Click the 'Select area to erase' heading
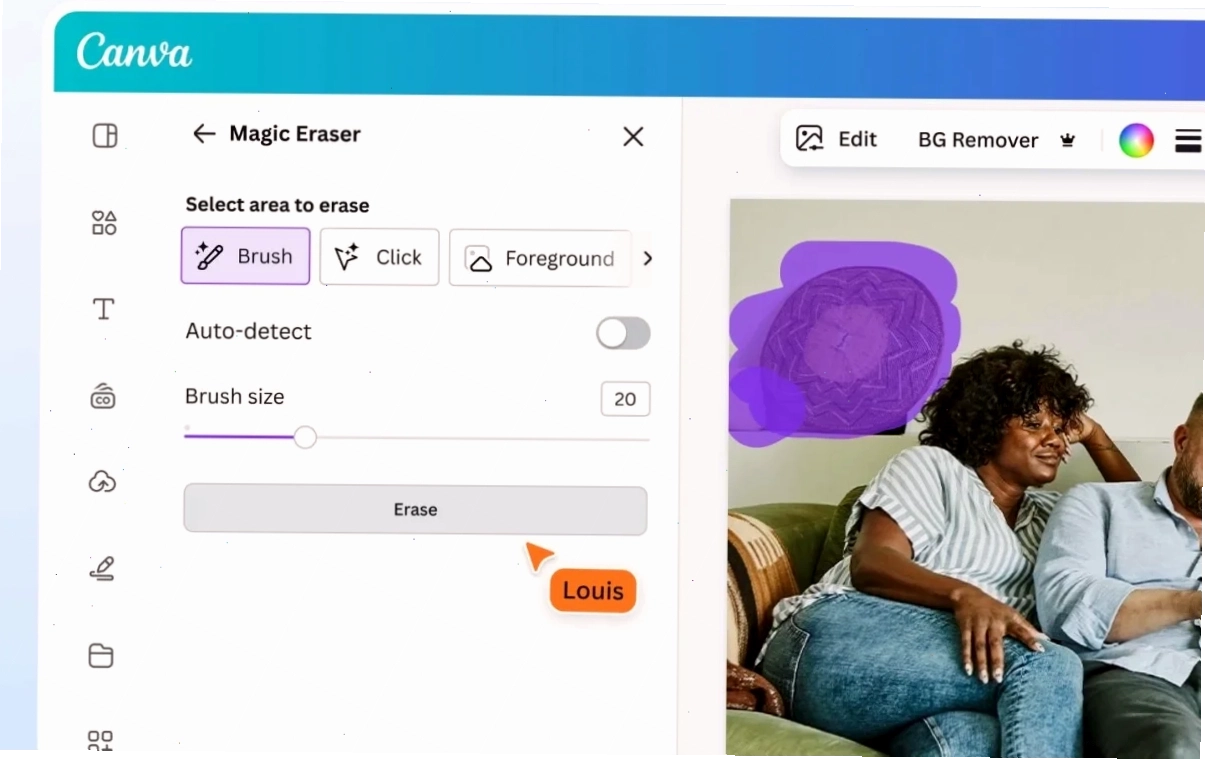The height and width of the screenshot is (759, 1205). (277, 205)
